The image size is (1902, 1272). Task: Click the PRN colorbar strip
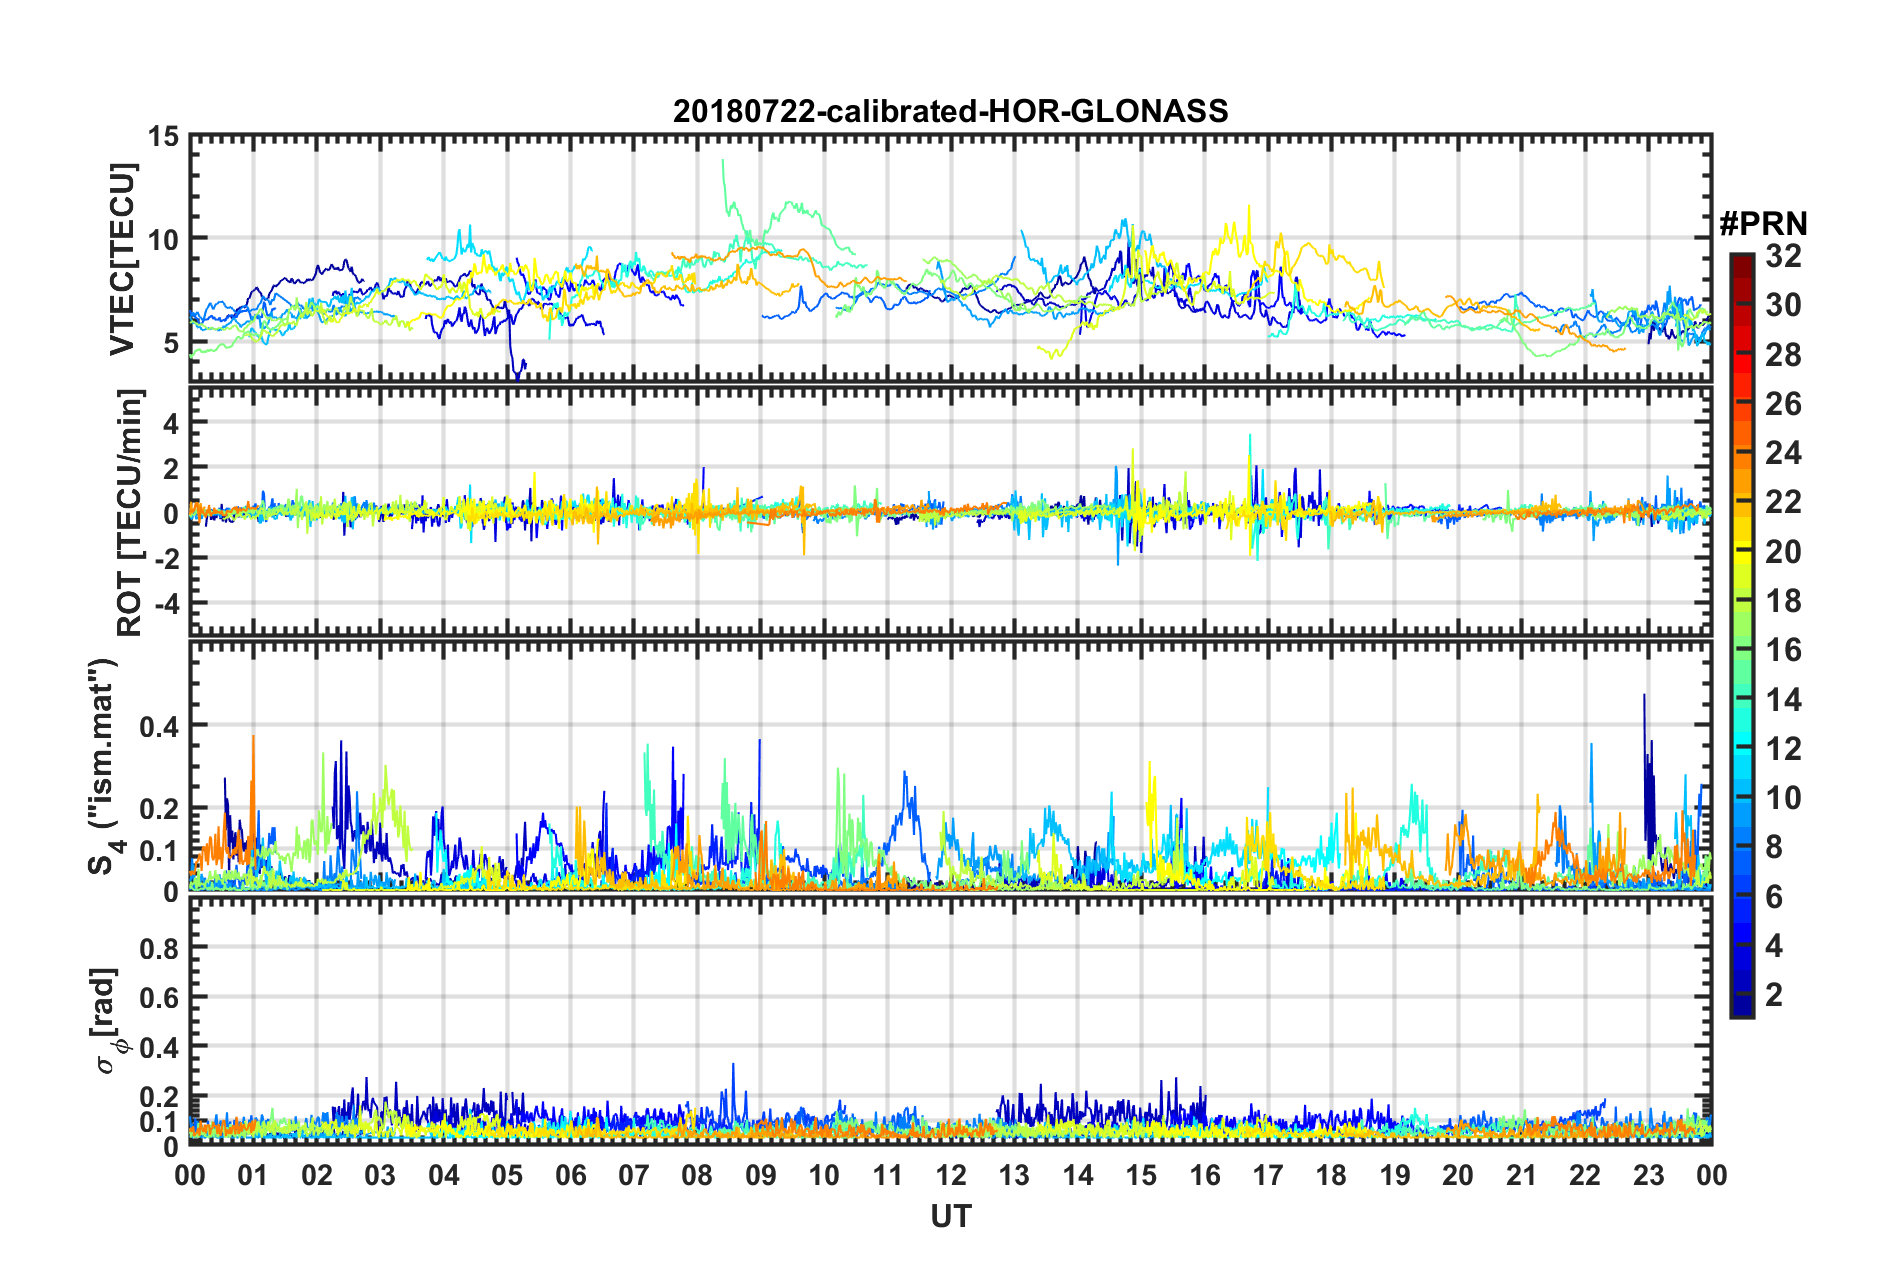(1742, 635)
